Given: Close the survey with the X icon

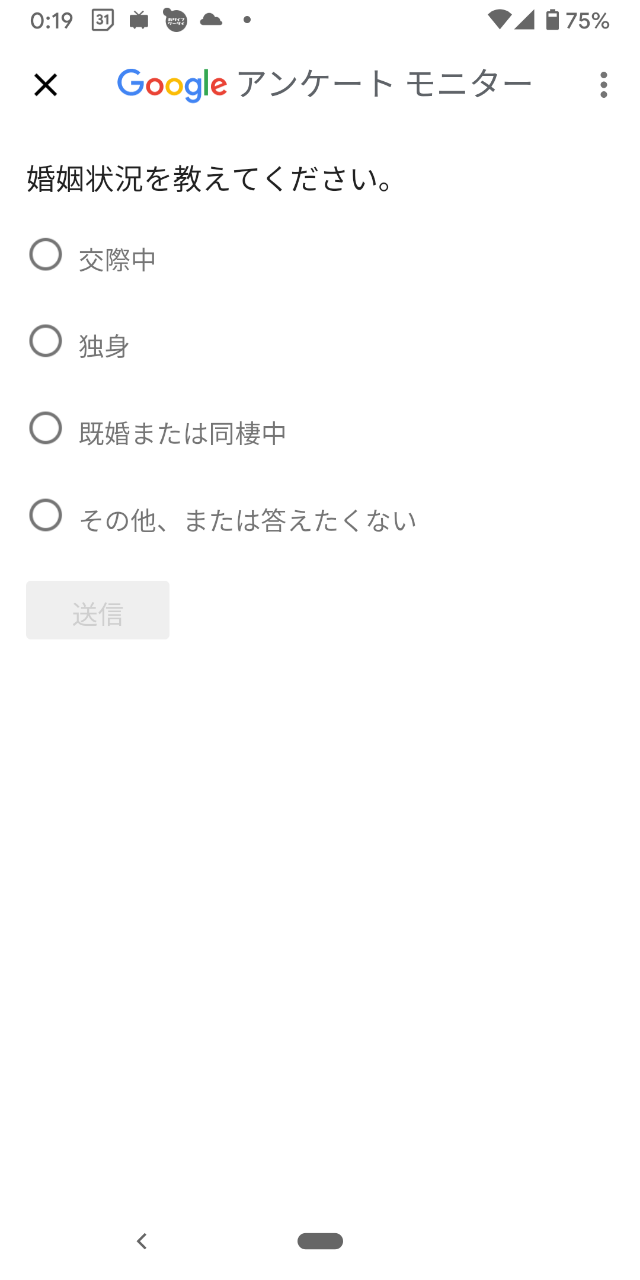Looking at the screenshot, I should click(x=46, y=85).
